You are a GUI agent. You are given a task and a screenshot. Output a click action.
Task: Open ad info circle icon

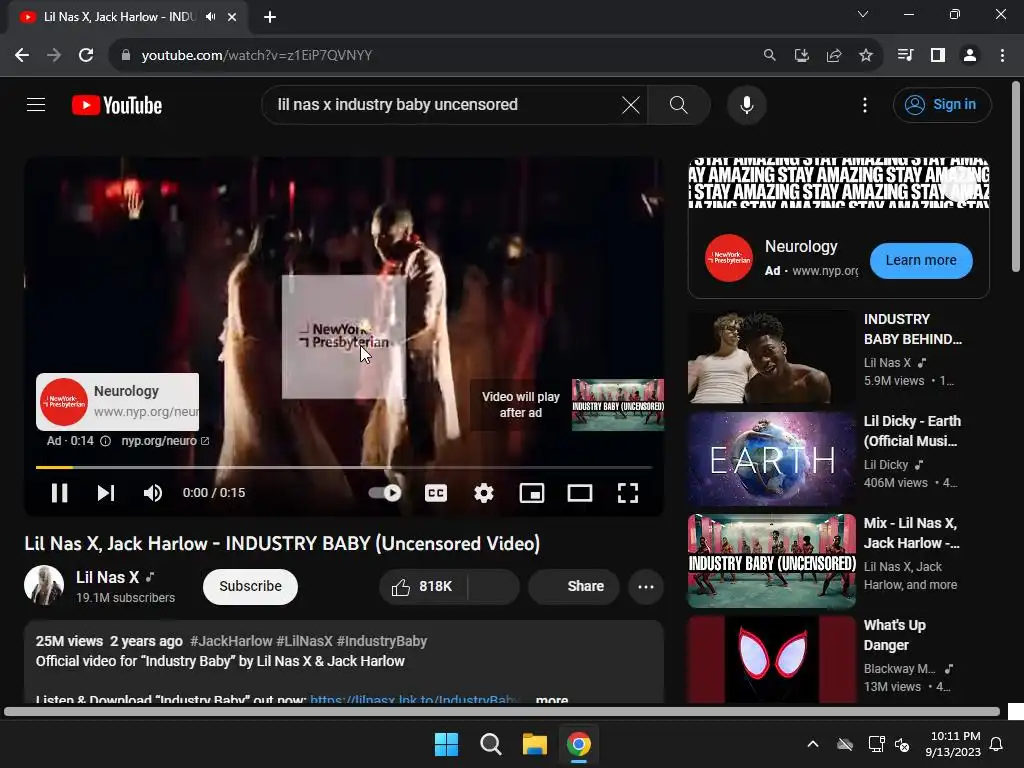(105, 441)
